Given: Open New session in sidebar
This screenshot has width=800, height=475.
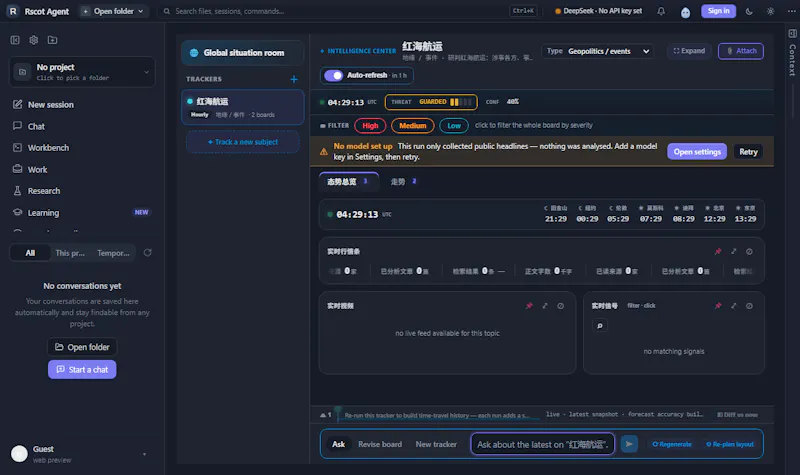Looking at the screenshot, I should (x=82, y=105).
